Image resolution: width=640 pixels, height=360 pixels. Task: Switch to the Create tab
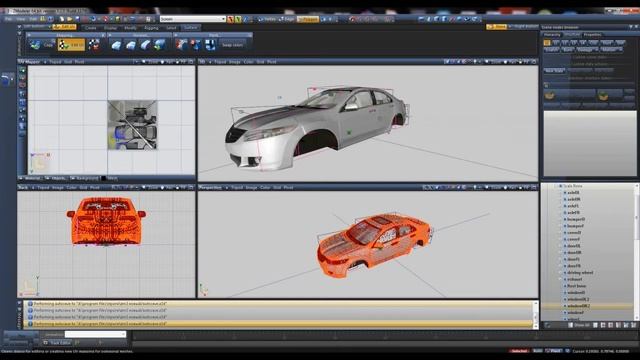tap(91, 28)
